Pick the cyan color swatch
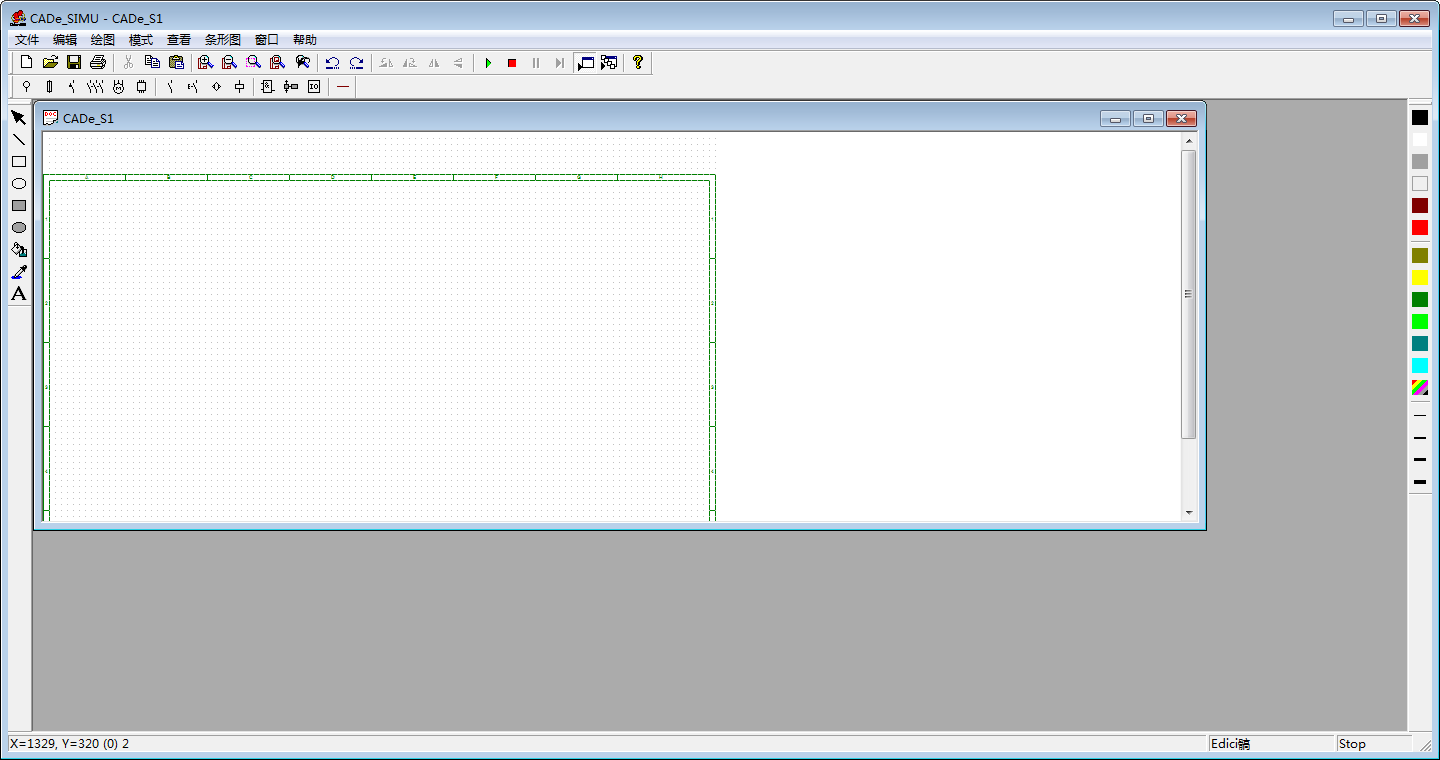 1420,366
